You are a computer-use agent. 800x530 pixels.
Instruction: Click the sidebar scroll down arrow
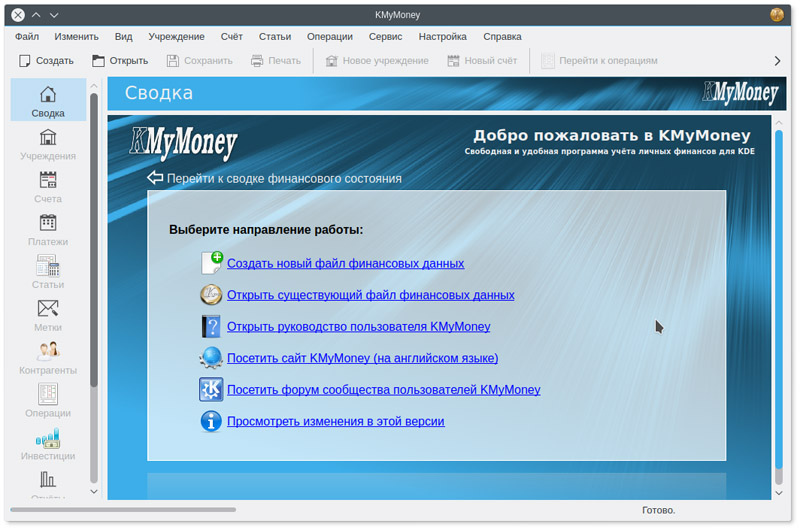tap(94, 492)
